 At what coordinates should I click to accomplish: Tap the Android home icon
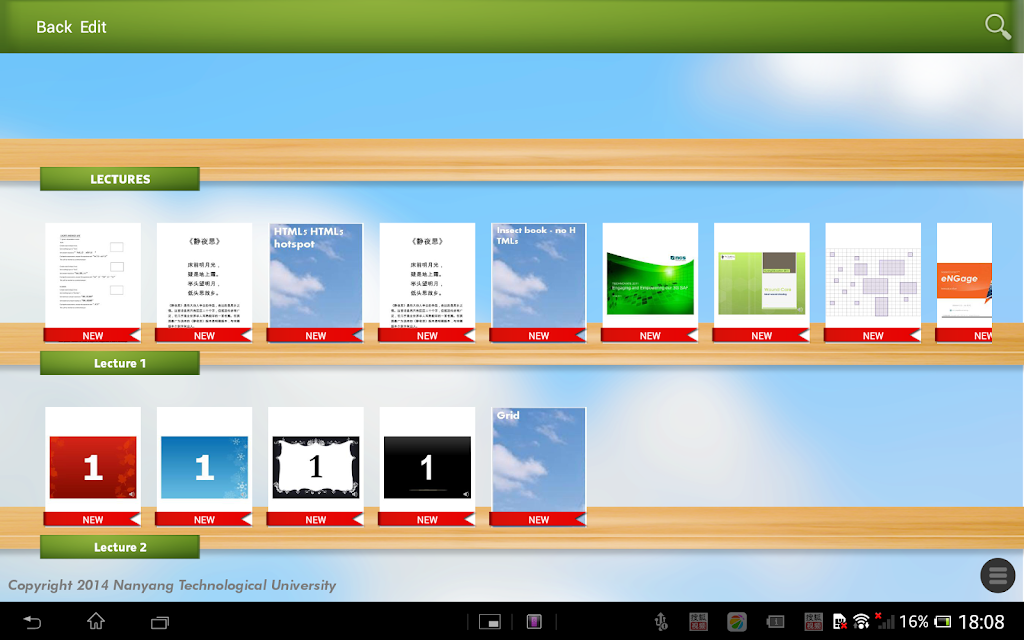pos(96,621)
